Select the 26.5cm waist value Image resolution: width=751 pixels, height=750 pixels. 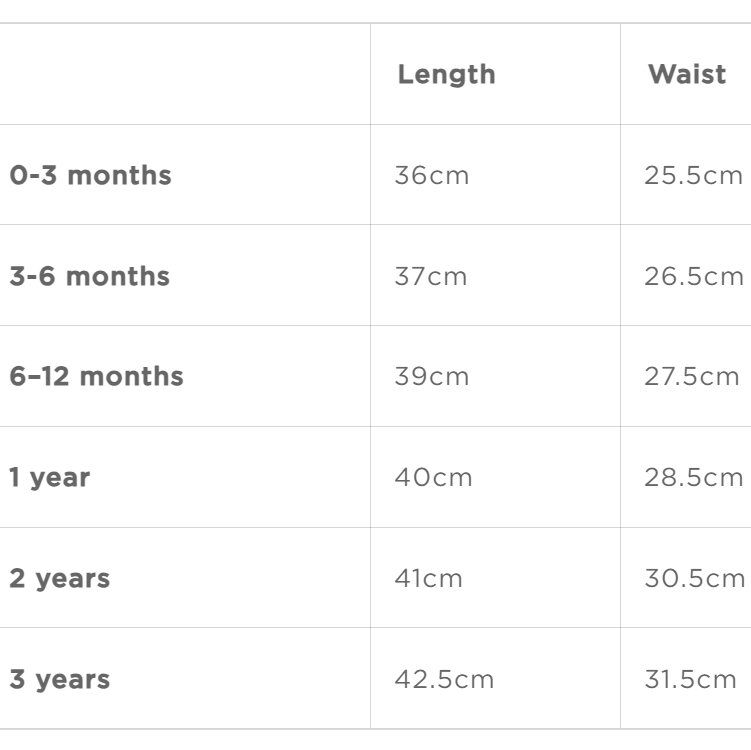(694, 276)
